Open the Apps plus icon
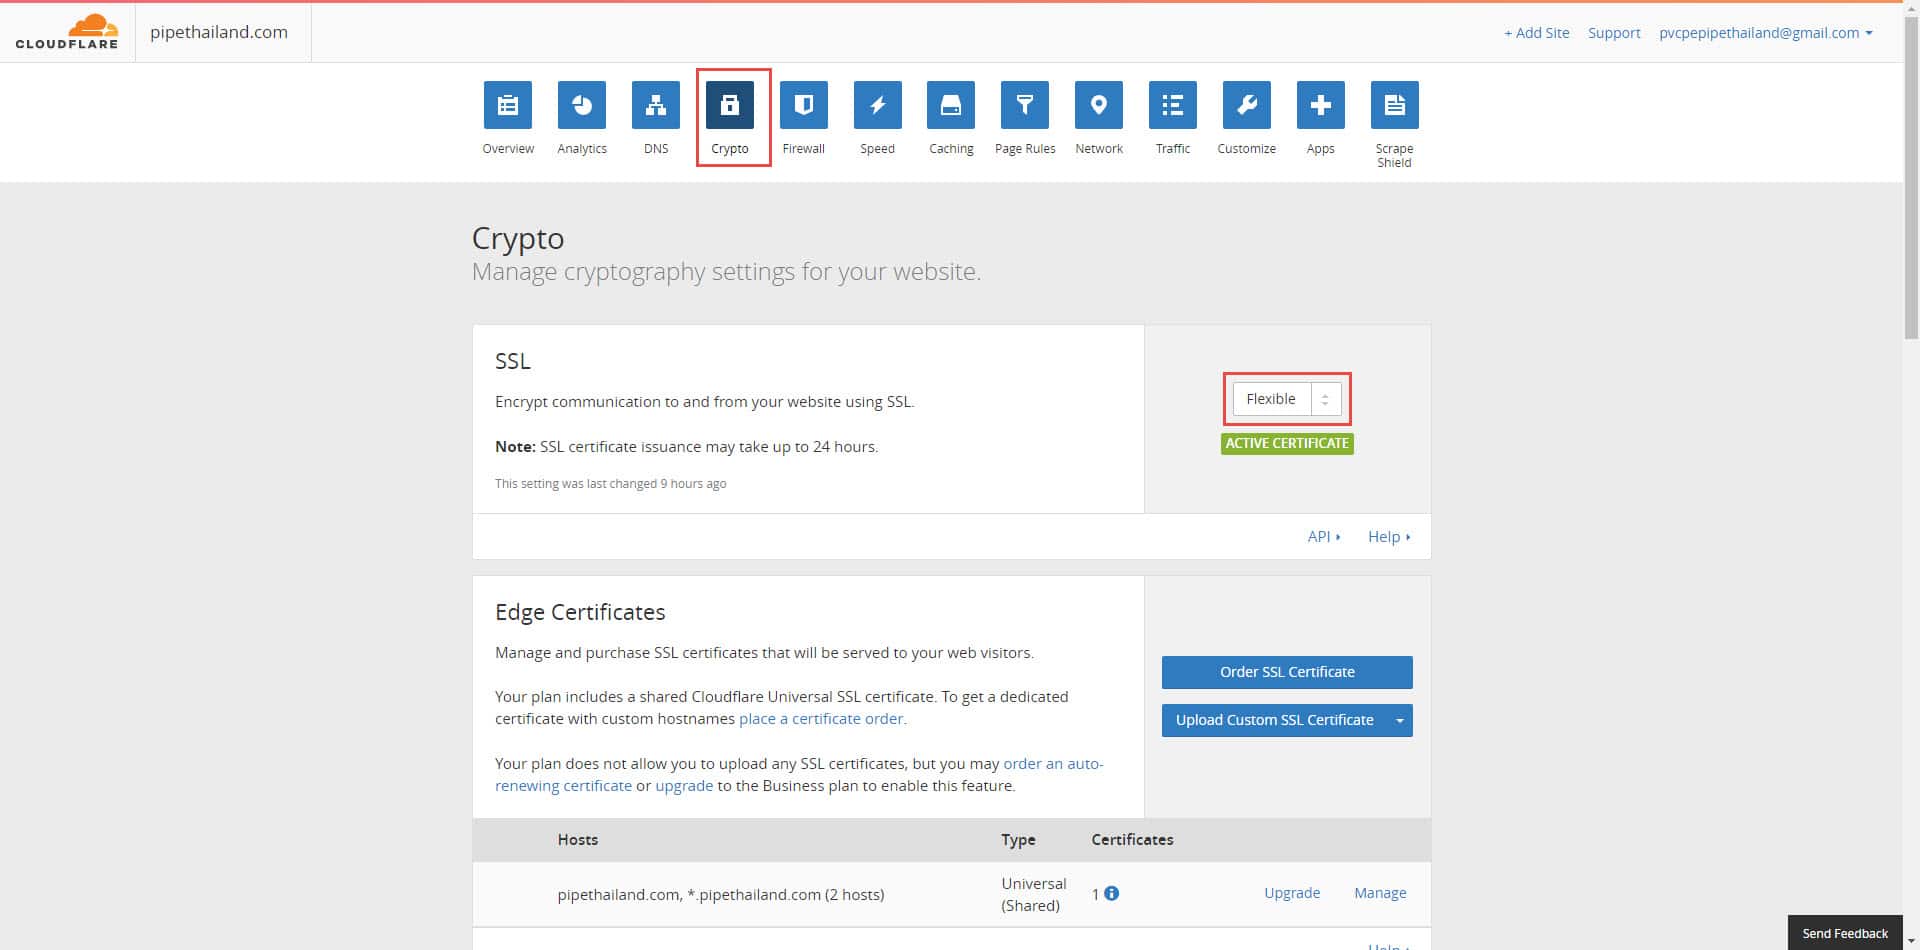This screenshot has height=950, width=1920. [x=1321, y=105]
